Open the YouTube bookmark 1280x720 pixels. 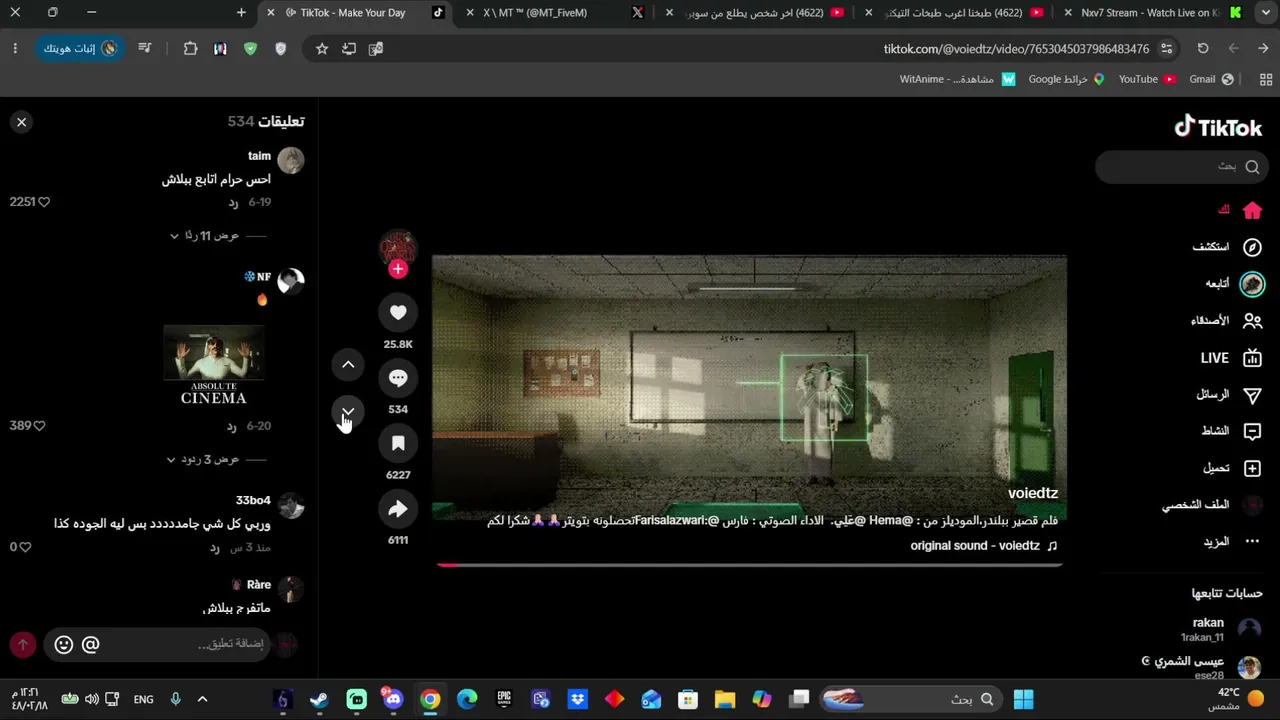1146,79
